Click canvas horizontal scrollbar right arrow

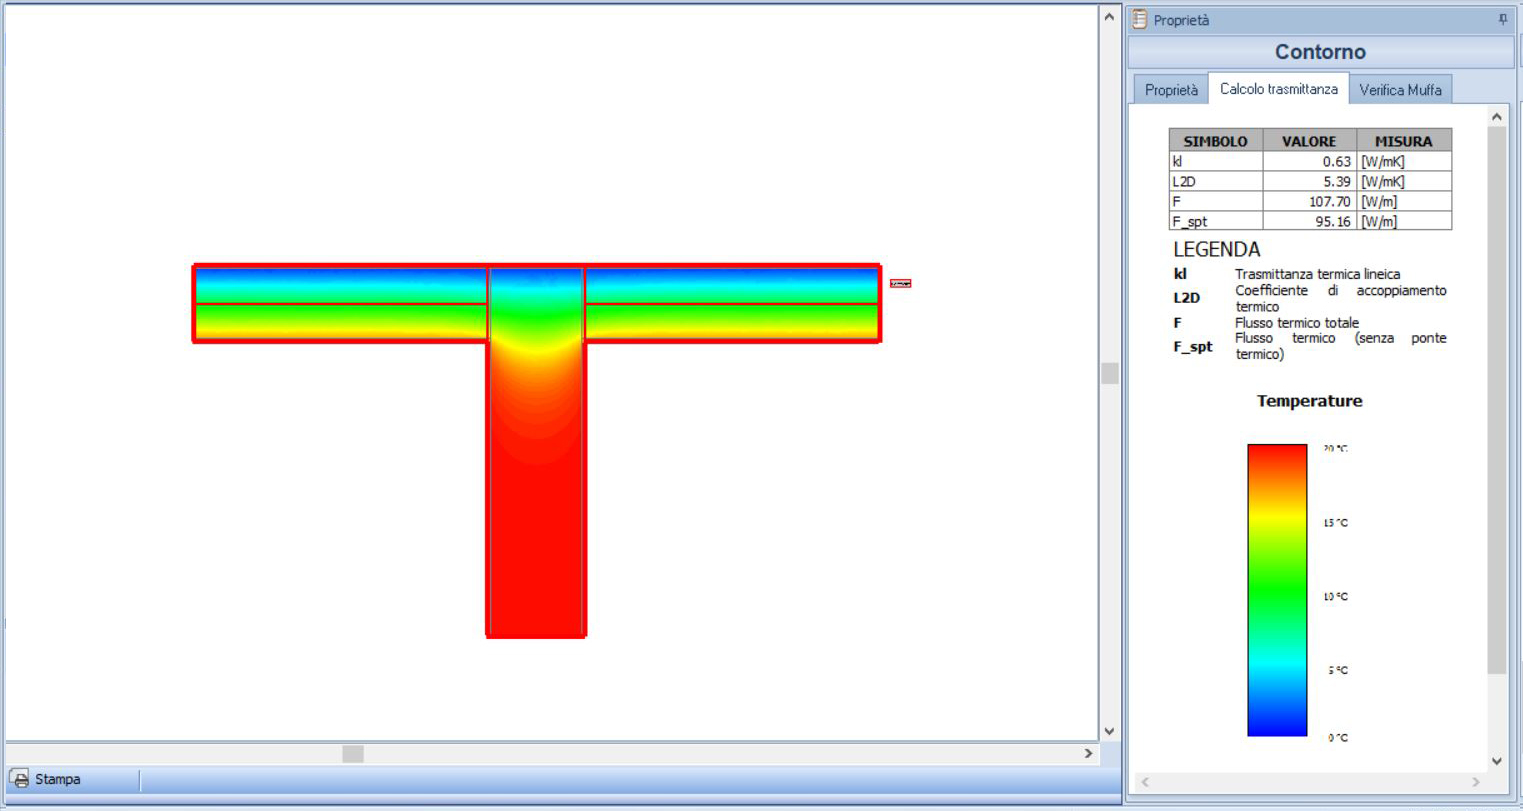pyautogui.click(x=1089, y=753)
